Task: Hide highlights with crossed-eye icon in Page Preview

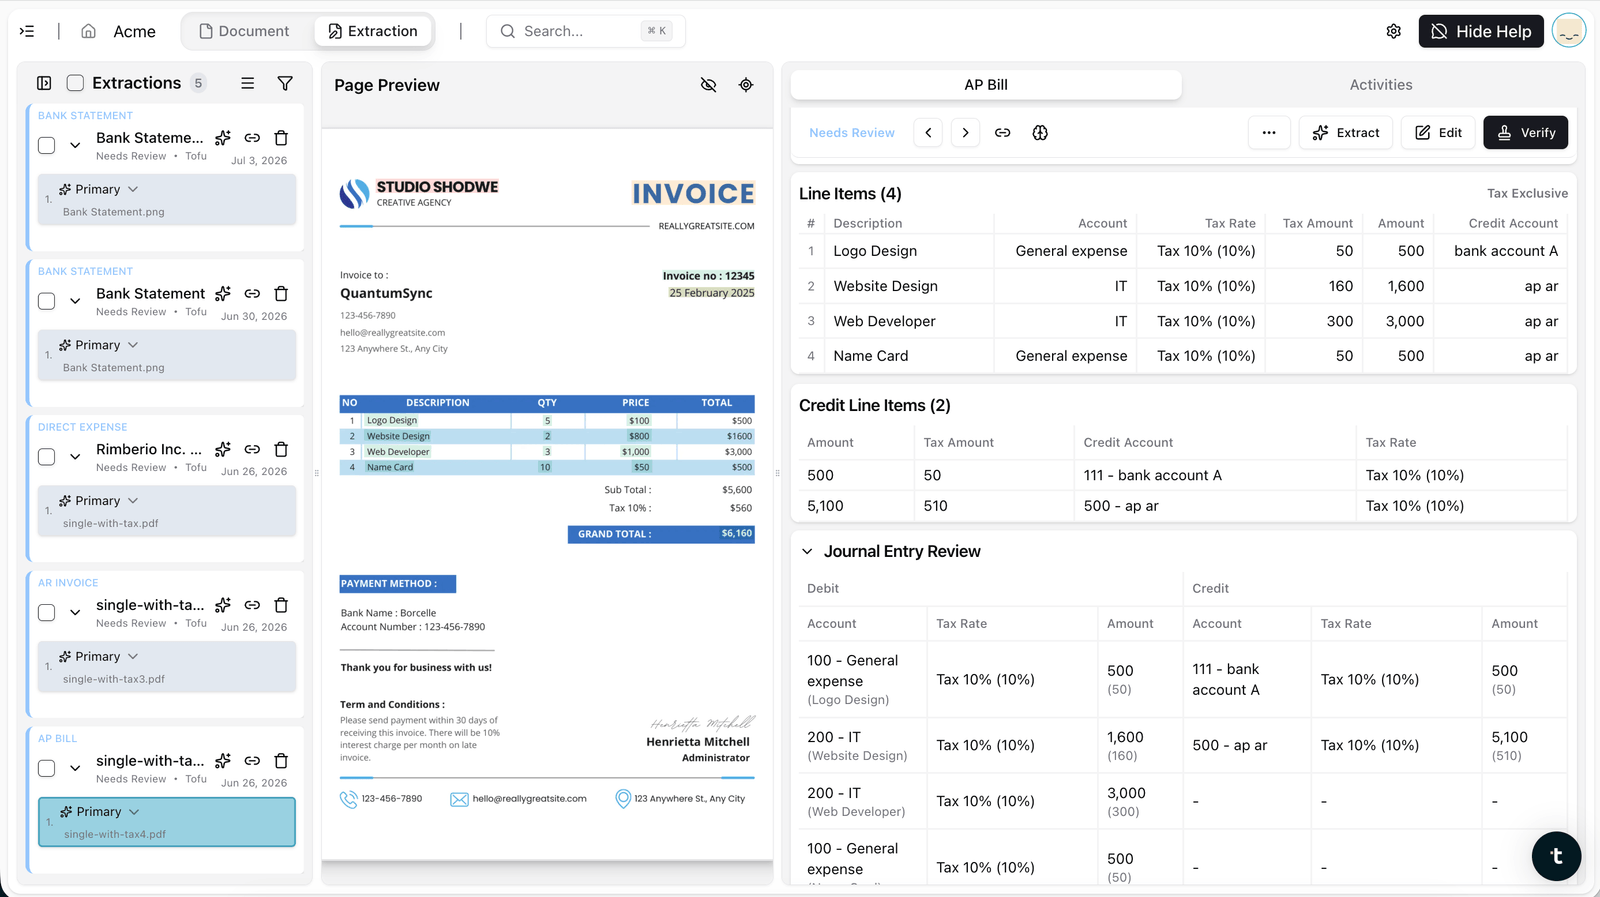Action: point(708,85)
